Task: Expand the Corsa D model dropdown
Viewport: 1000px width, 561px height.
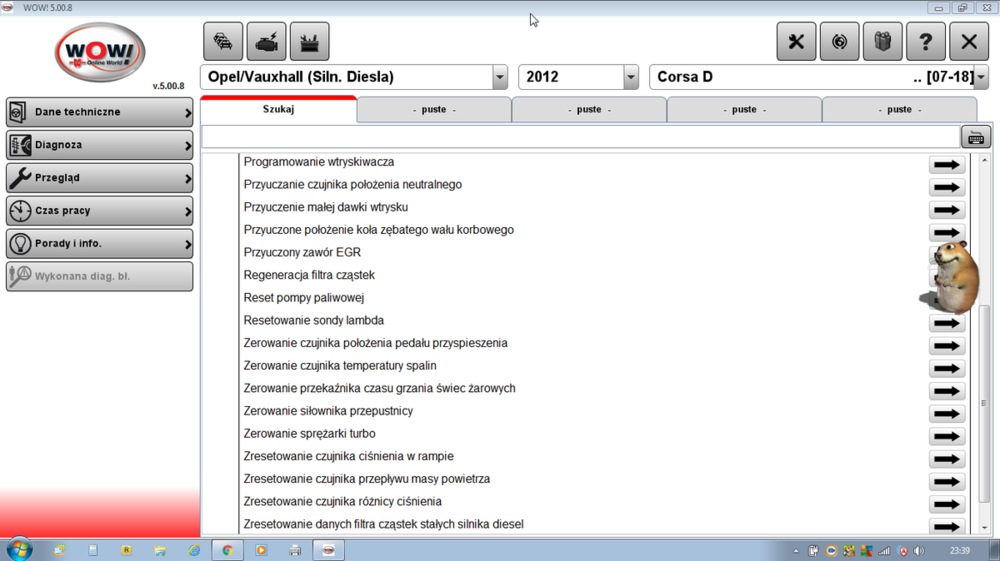Action: click(980, 77)
